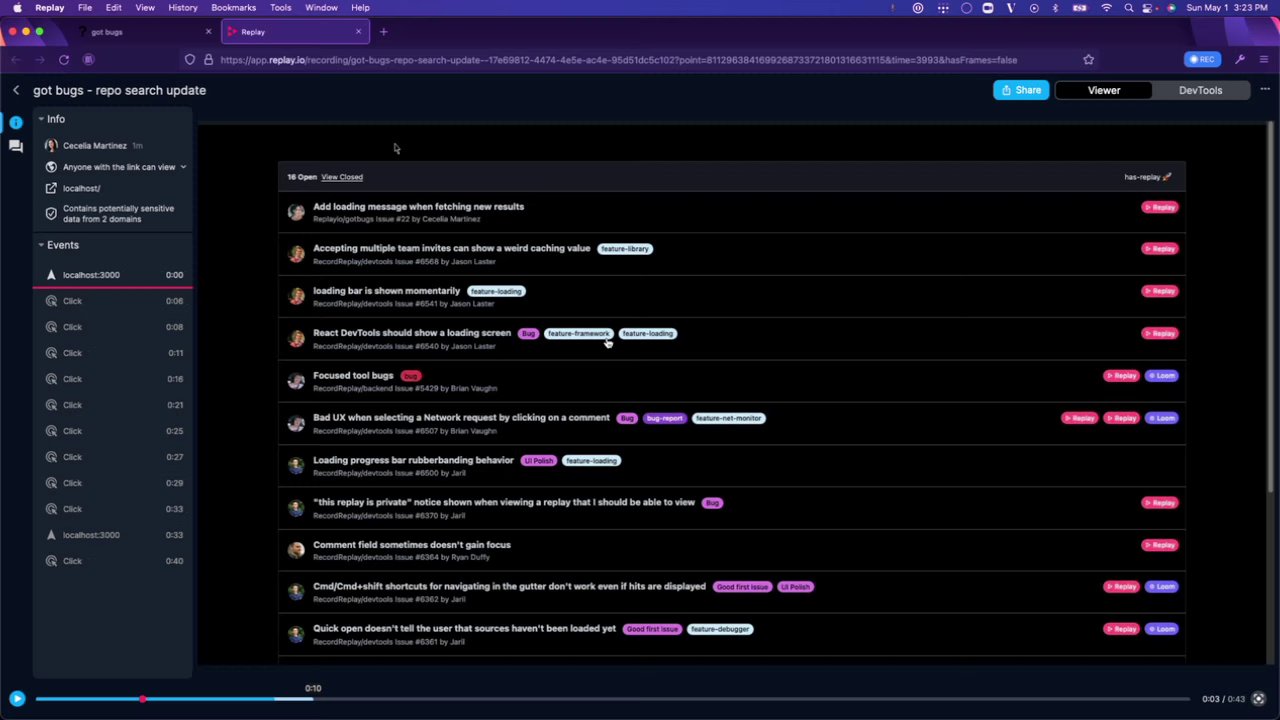Click the 'feature-framework' label tag
The height and width of the screenshot is (720, 1280).
coord(578,334)
